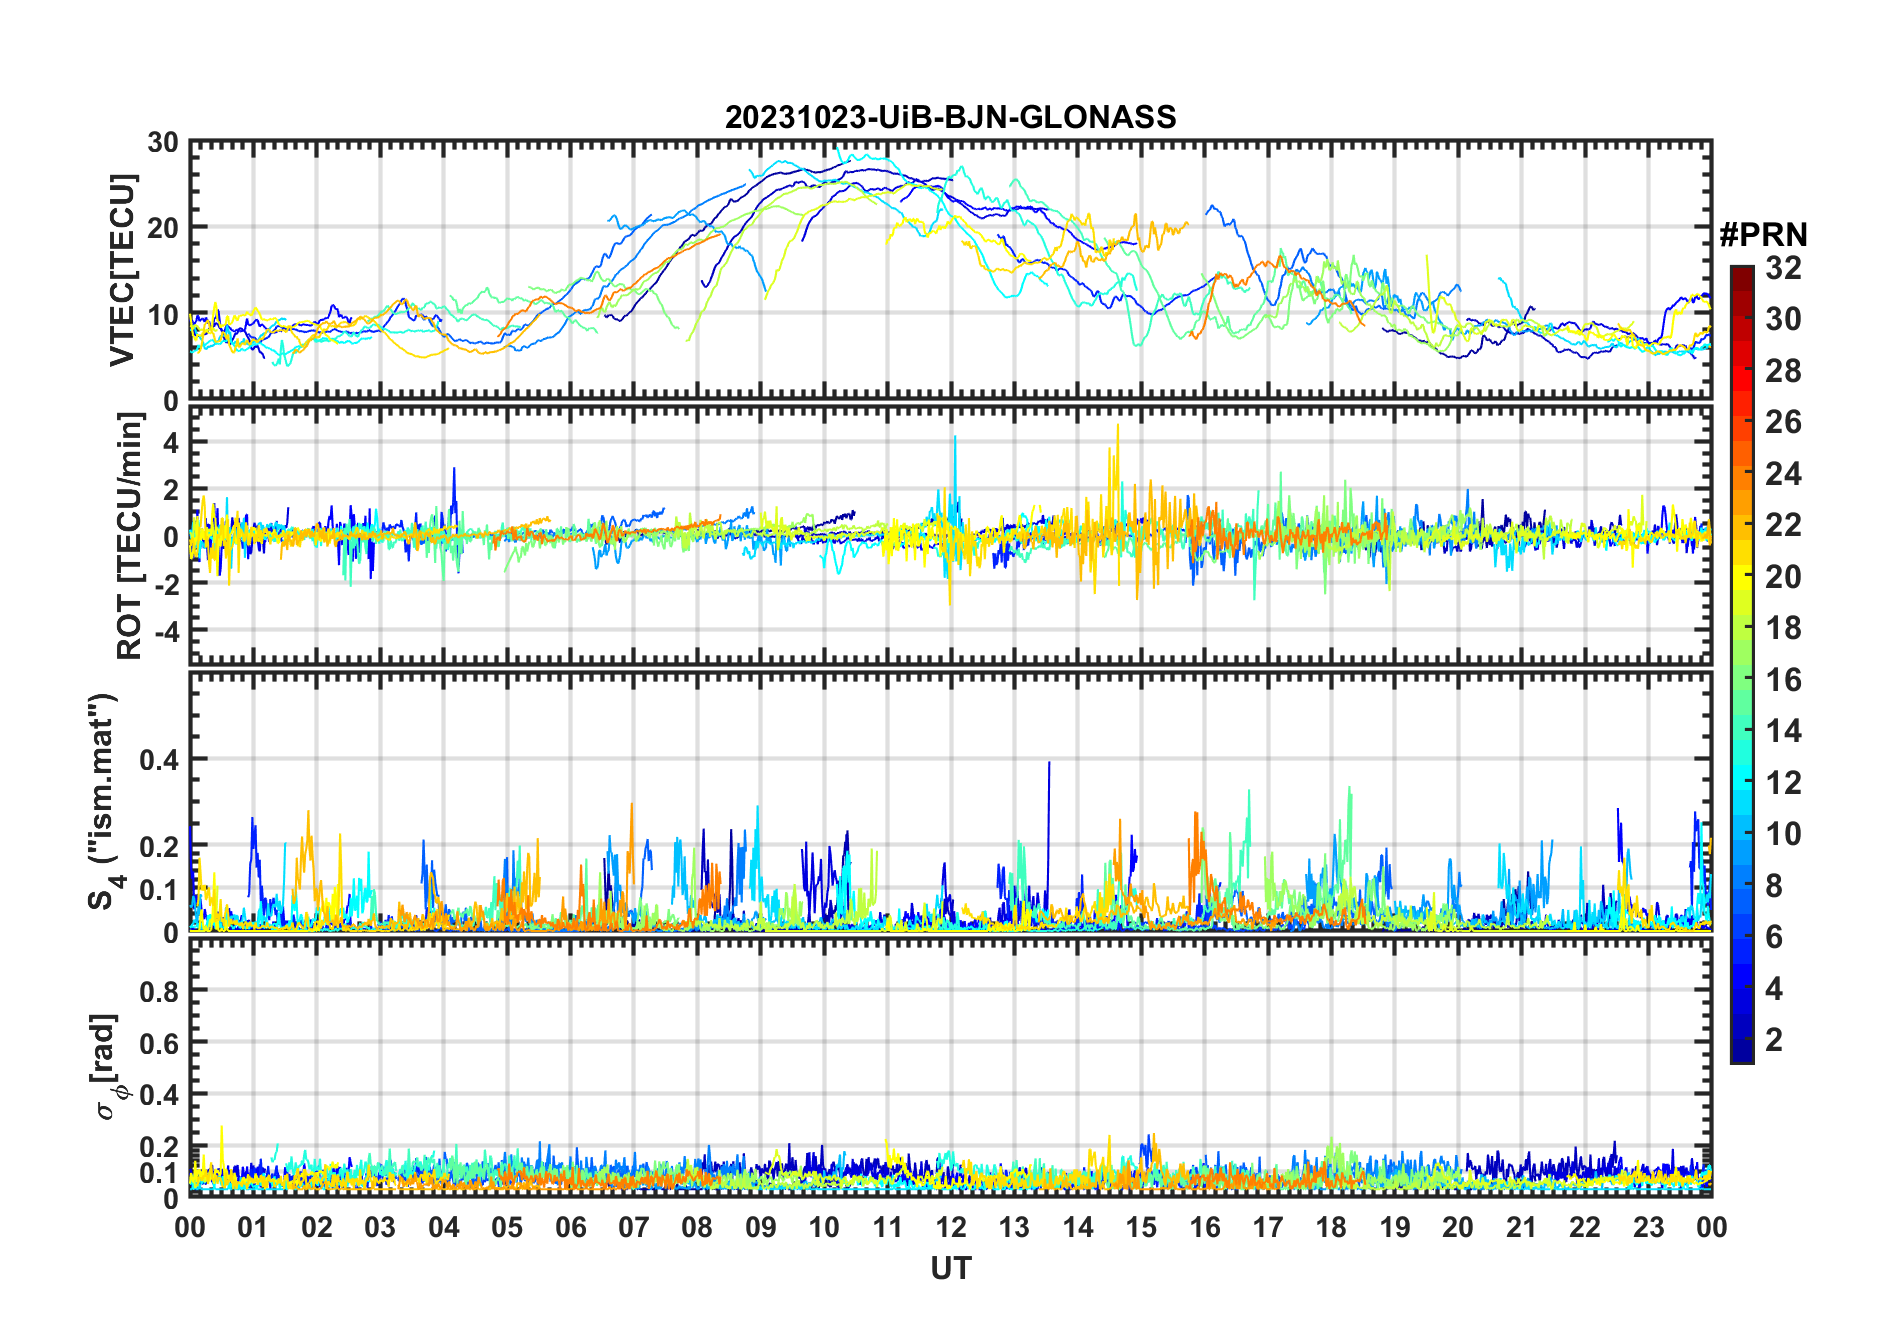This screenshot has height=1330, width=1902.
Task: Select colorbar tick label "24"
Action: [1783, 474]
